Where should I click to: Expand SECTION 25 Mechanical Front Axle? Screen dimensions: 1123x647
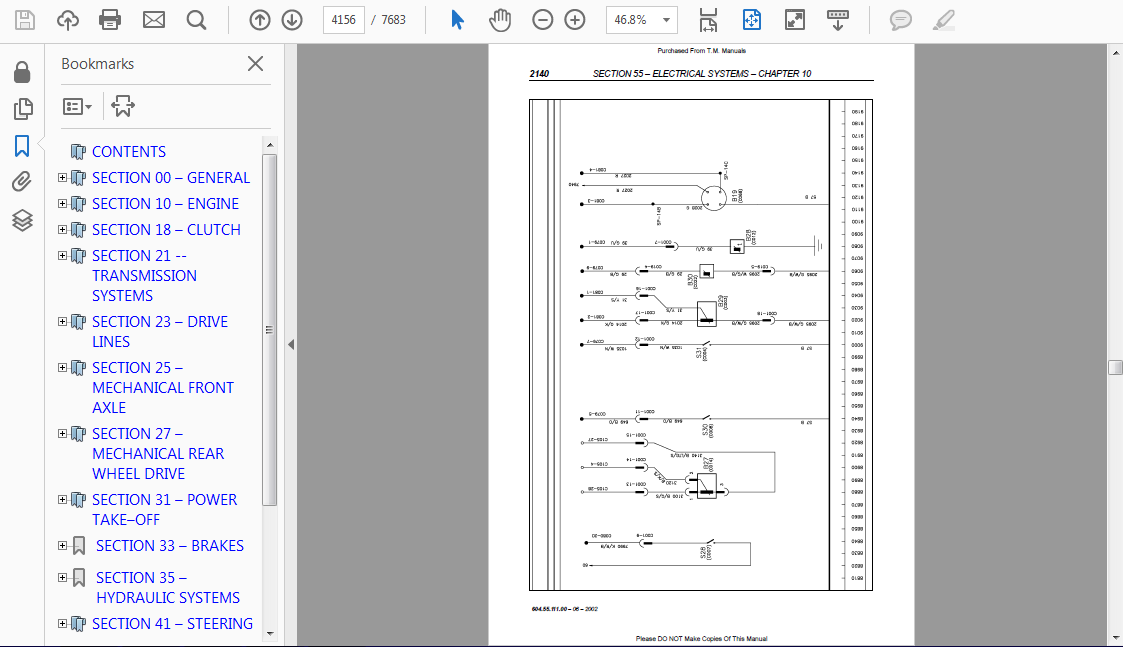(62, 368)
